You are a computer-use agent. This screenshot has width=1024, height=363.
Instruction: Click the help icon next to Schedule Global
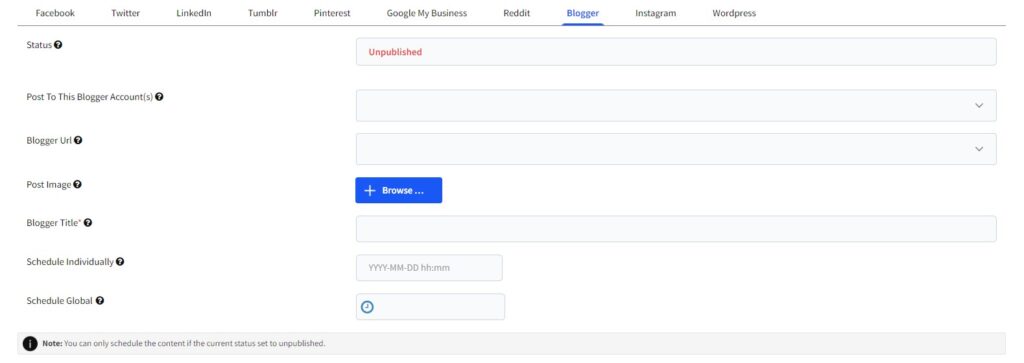pyautogui.click(x=100, y=301)
